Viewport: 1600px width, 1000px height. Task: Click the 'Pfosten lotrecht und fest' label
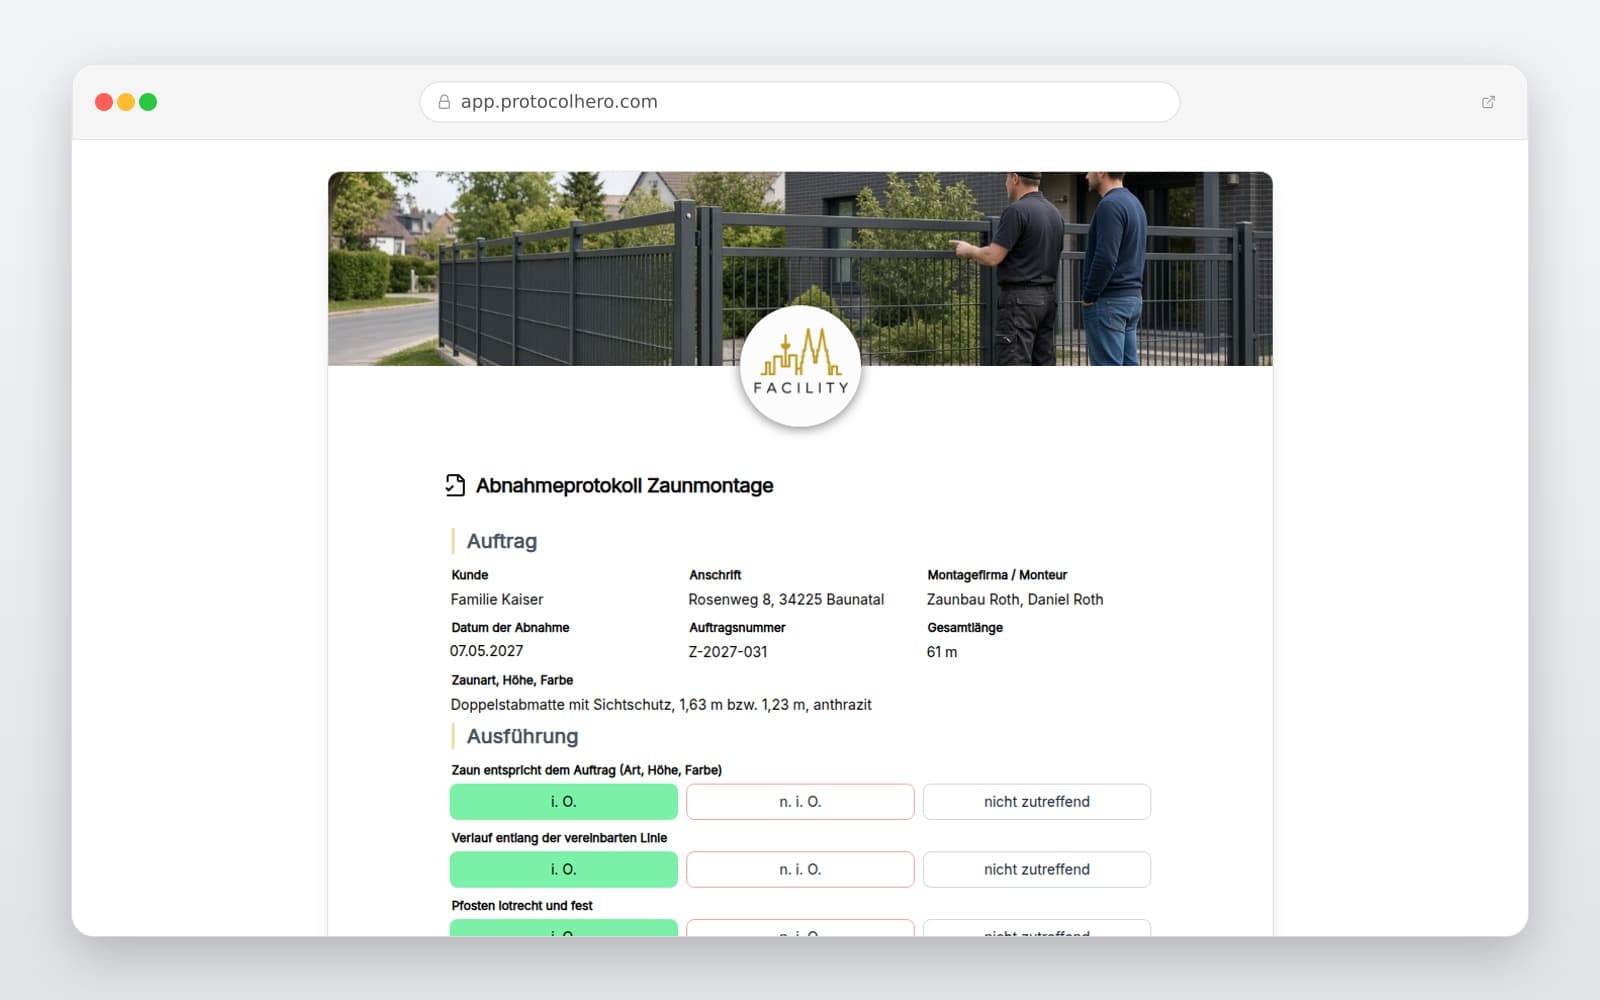[x=522, y=906]
